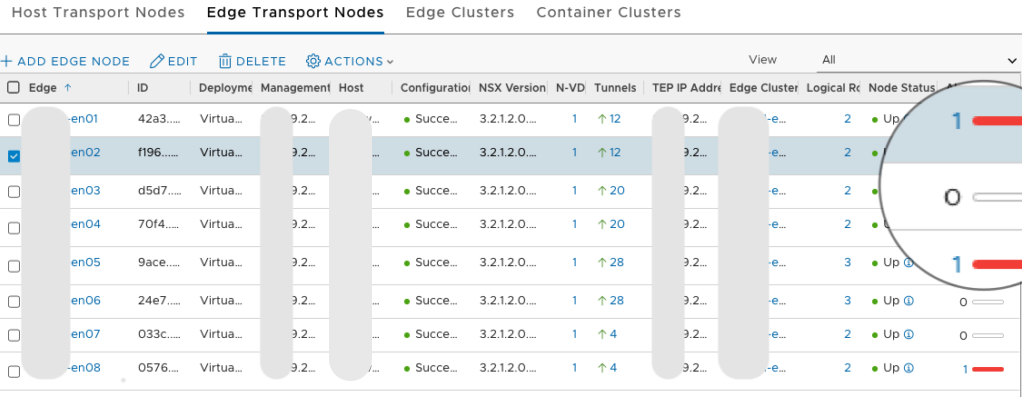Click the sort arrow icon in Edge column header
The width and height of the screenshot is (1022, 397).
tap(67, 87)
